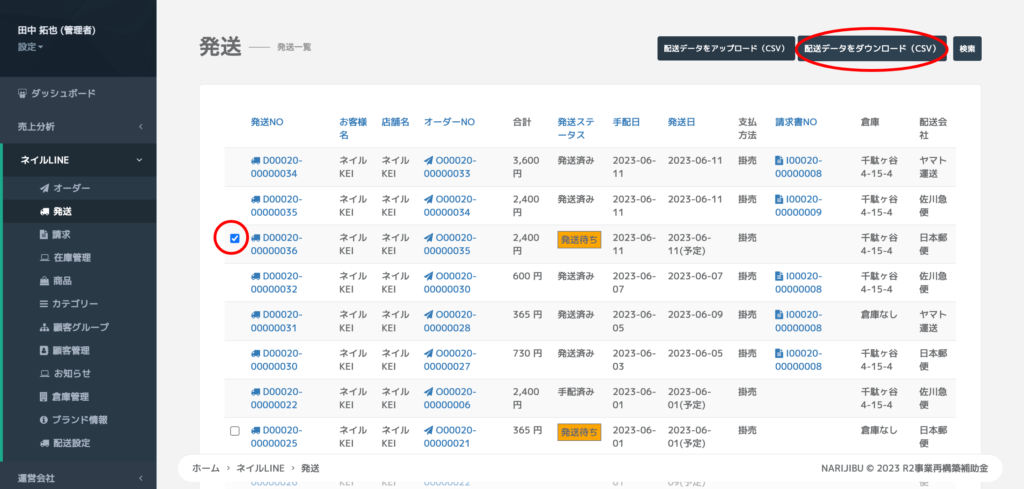Click the オーダー paper plane icon in sidebar
1024x489 pixels.
44,188
